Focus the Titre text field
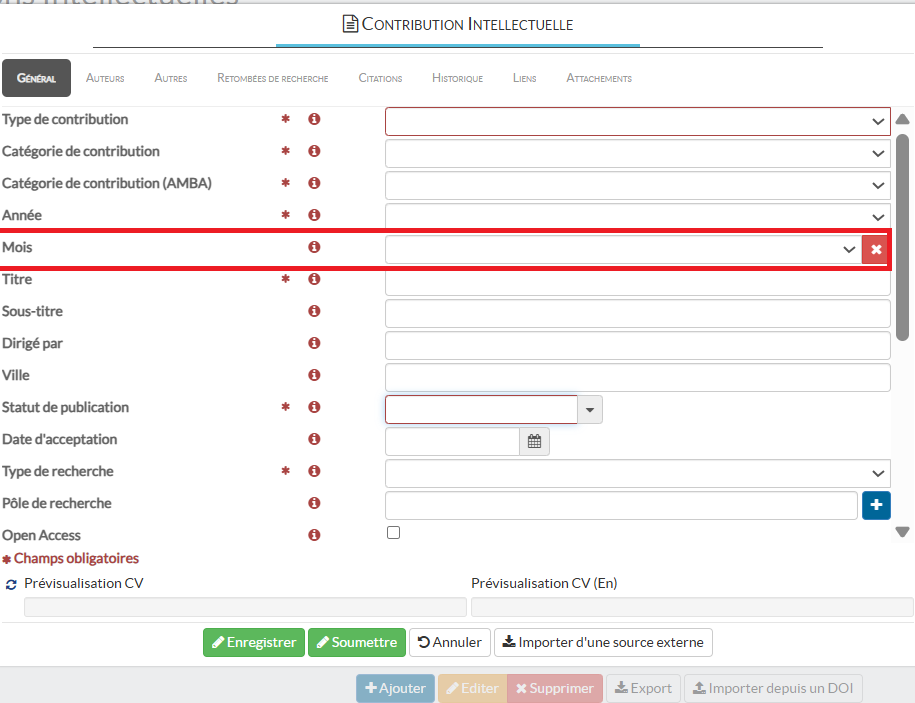 (x=637, y=281)
